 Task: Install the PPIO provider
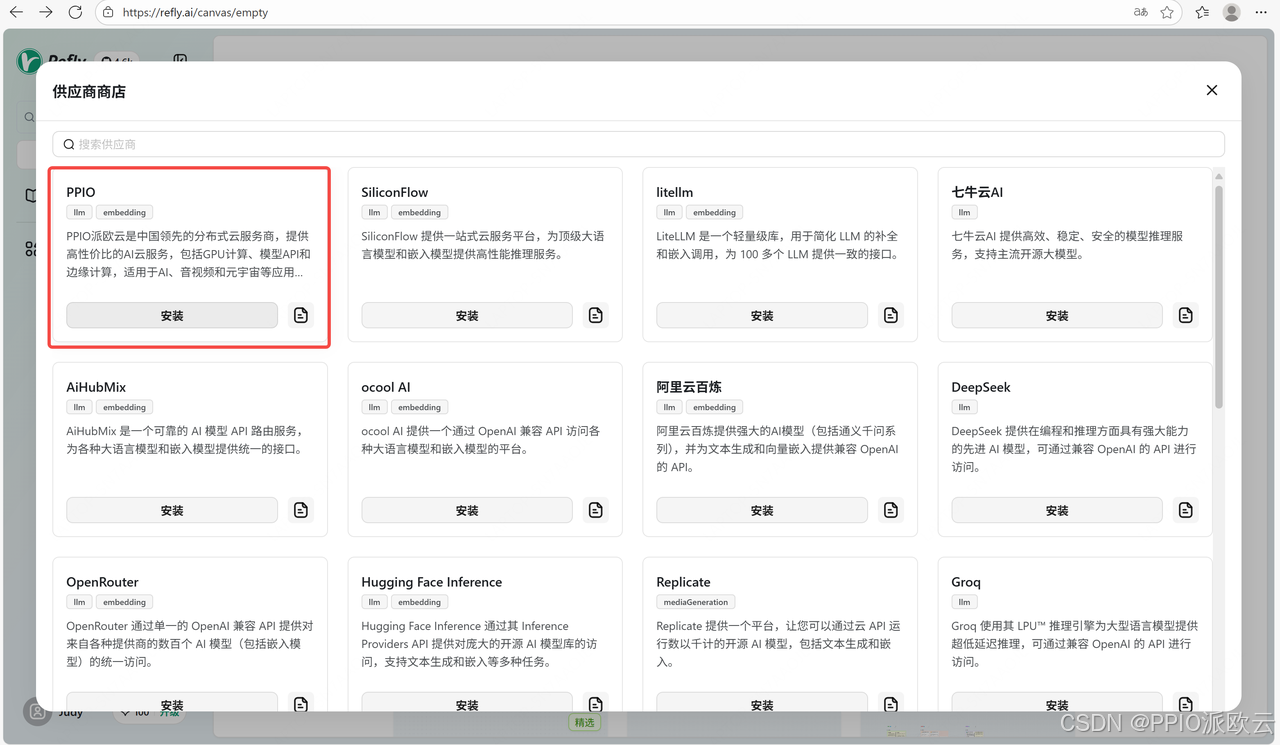(x=172, y=315)
